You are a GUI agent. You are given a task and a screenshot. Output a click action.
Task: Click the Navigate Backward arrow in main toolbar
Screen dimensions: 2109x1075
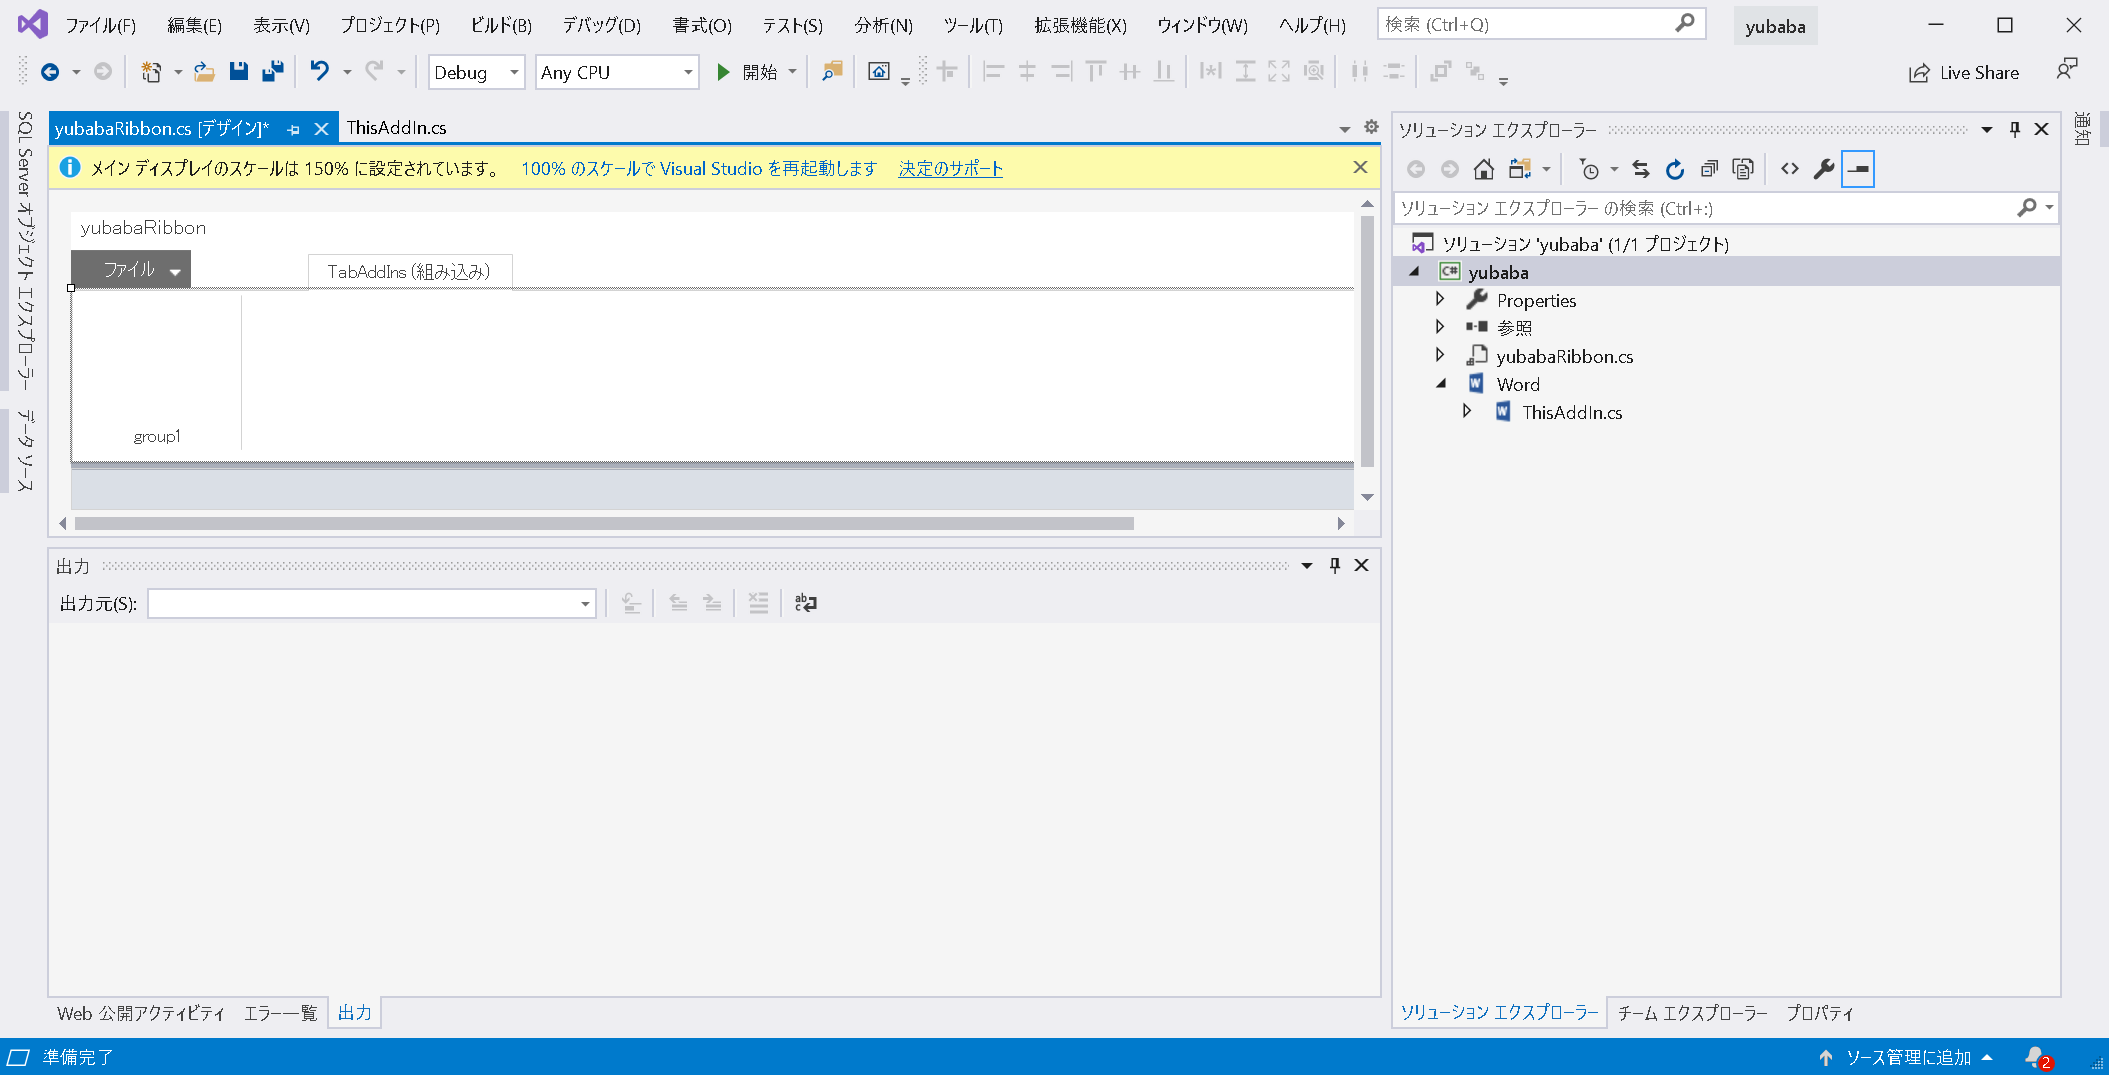point(49,72)
